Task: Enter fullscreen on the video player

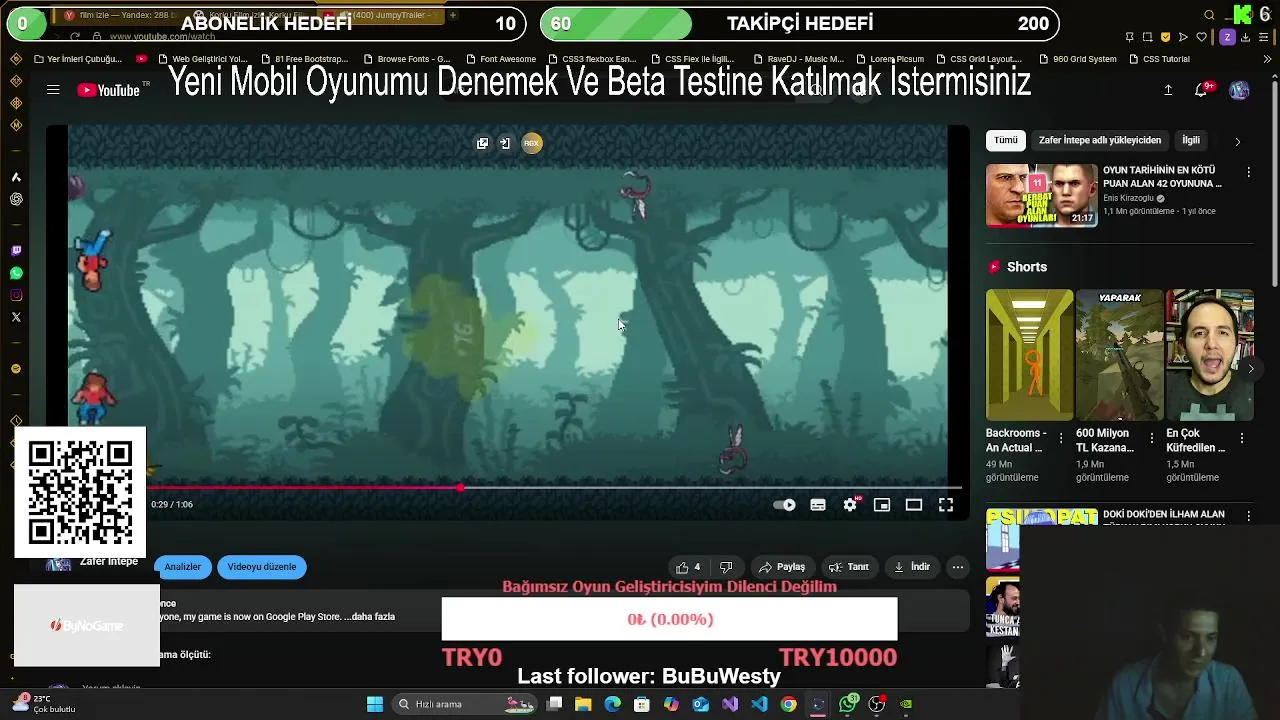Action: (x=946, y=505)
